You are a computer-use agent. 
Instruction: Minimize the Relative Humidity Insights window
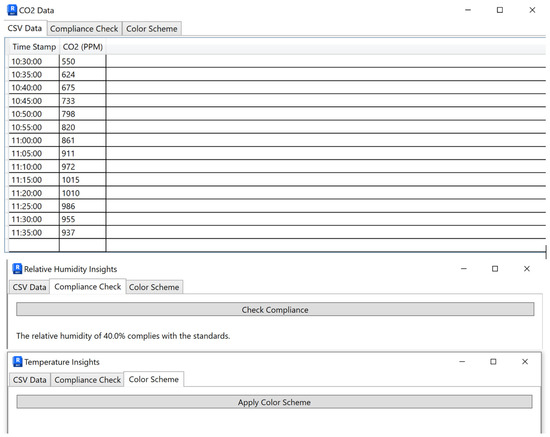464,269
